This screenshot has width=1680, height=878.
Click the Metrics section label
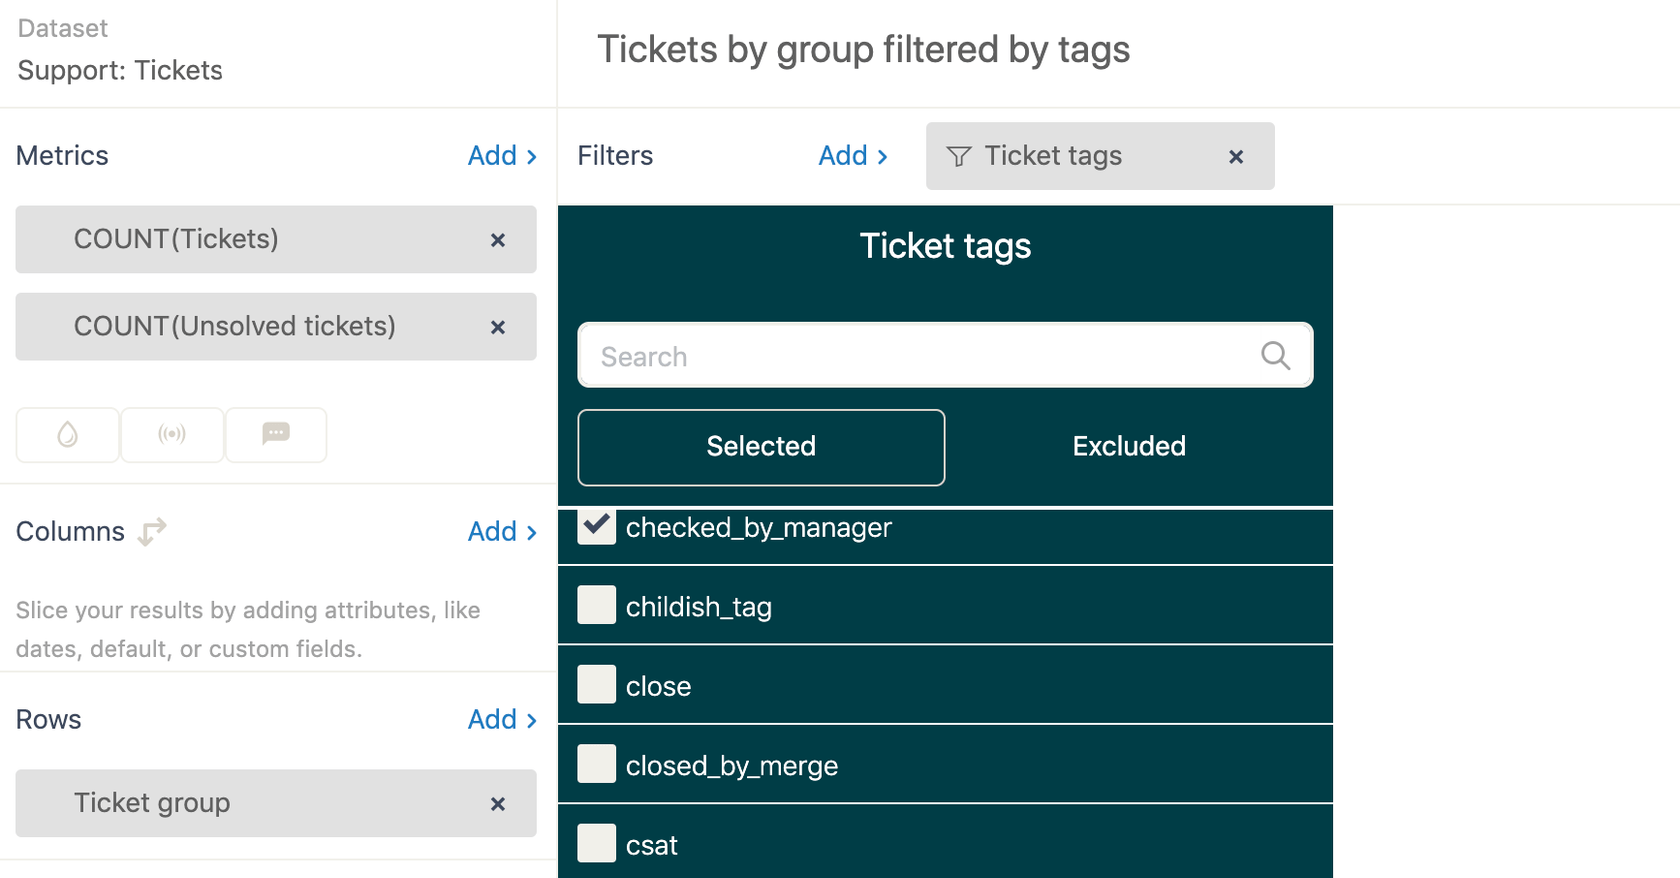tap(62, 156)
